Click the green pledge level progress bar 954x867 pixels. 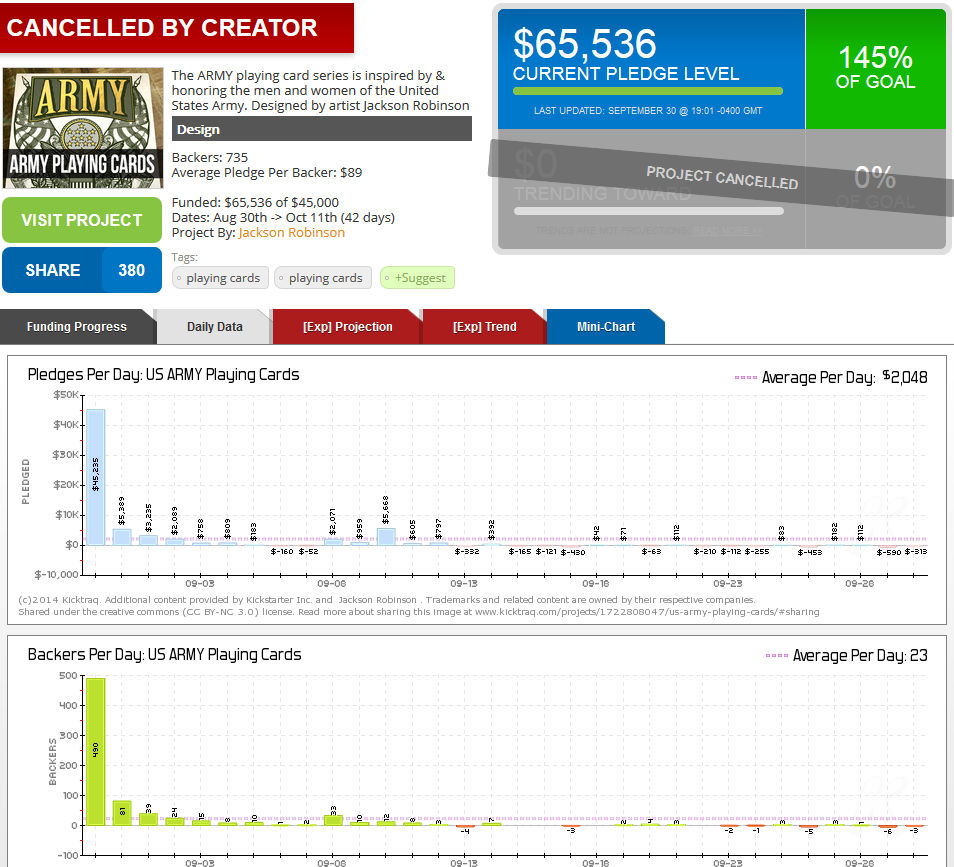click(647, 91)
